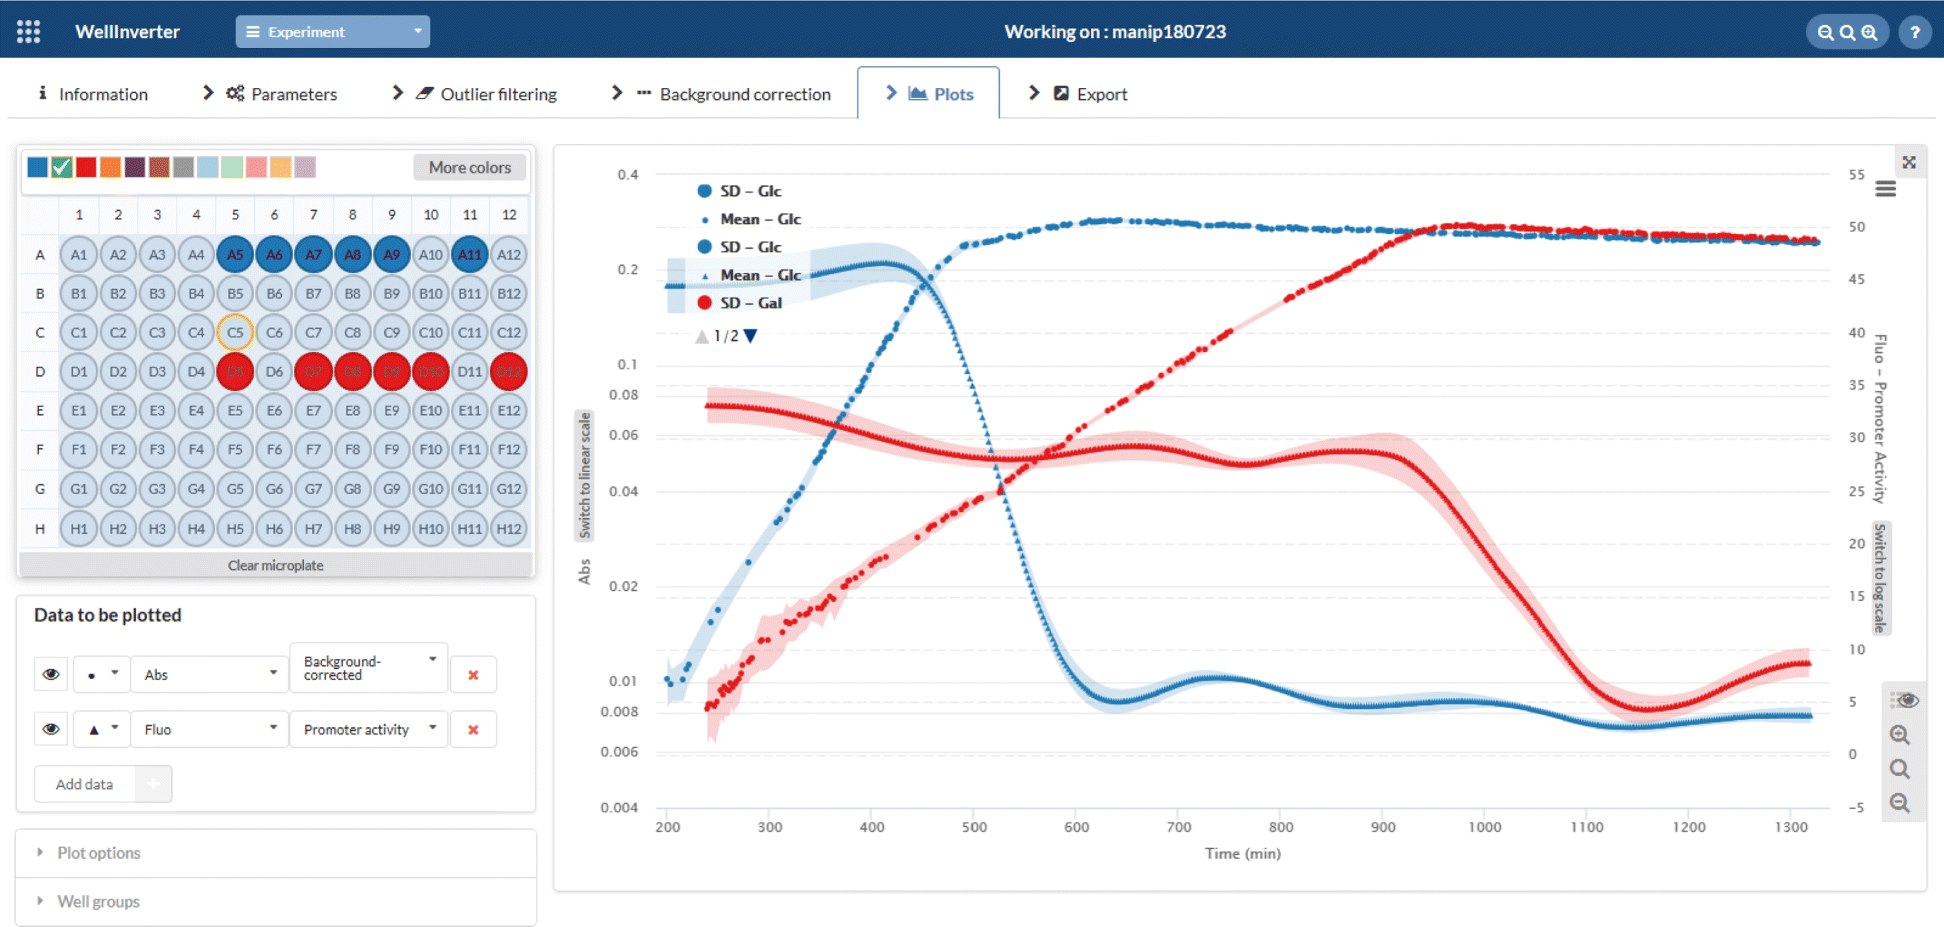Open the Background correction tab

(x=733, y=94)
